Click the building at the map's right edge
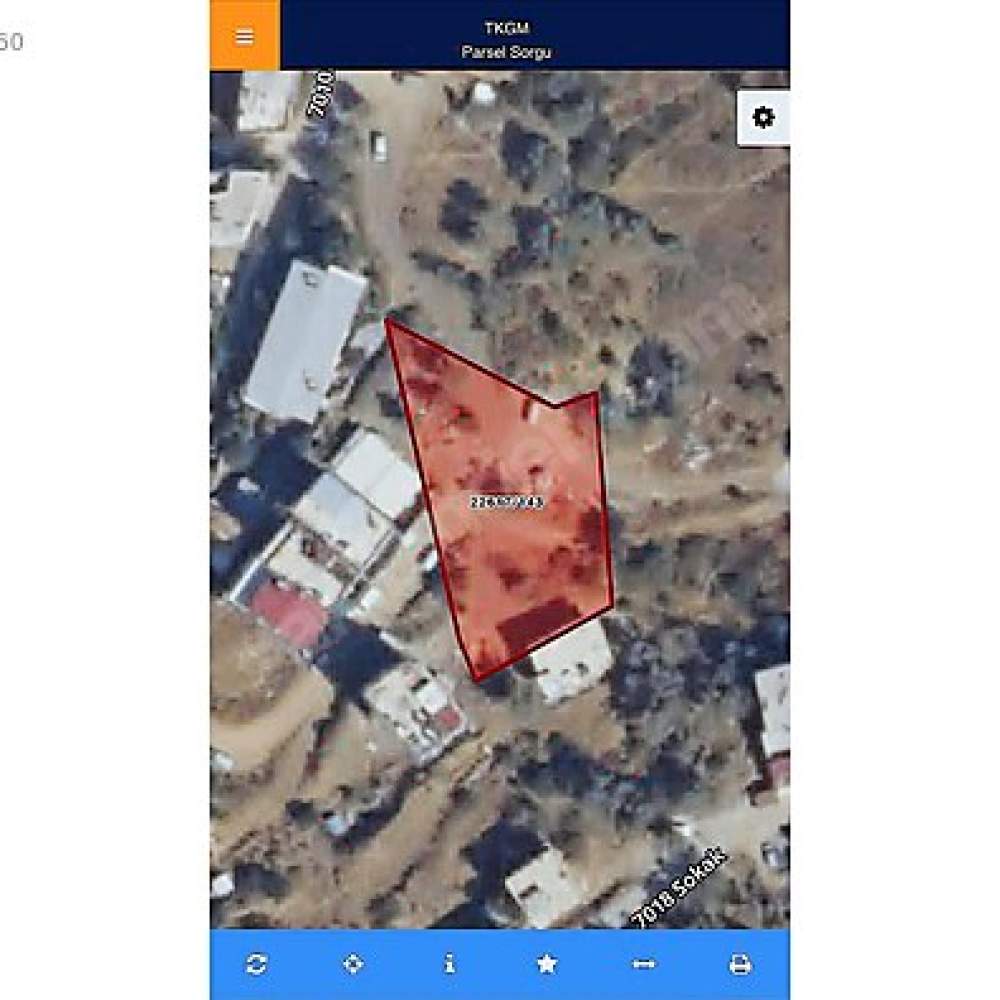This screenshot has width=1000, height=1000. click(773, 711)
